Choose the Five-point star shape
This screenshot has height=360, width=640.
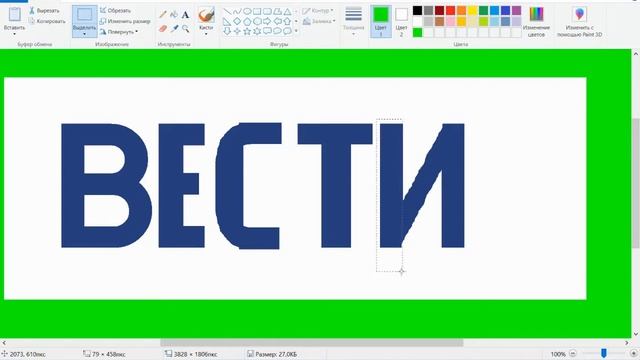point(247,31)
